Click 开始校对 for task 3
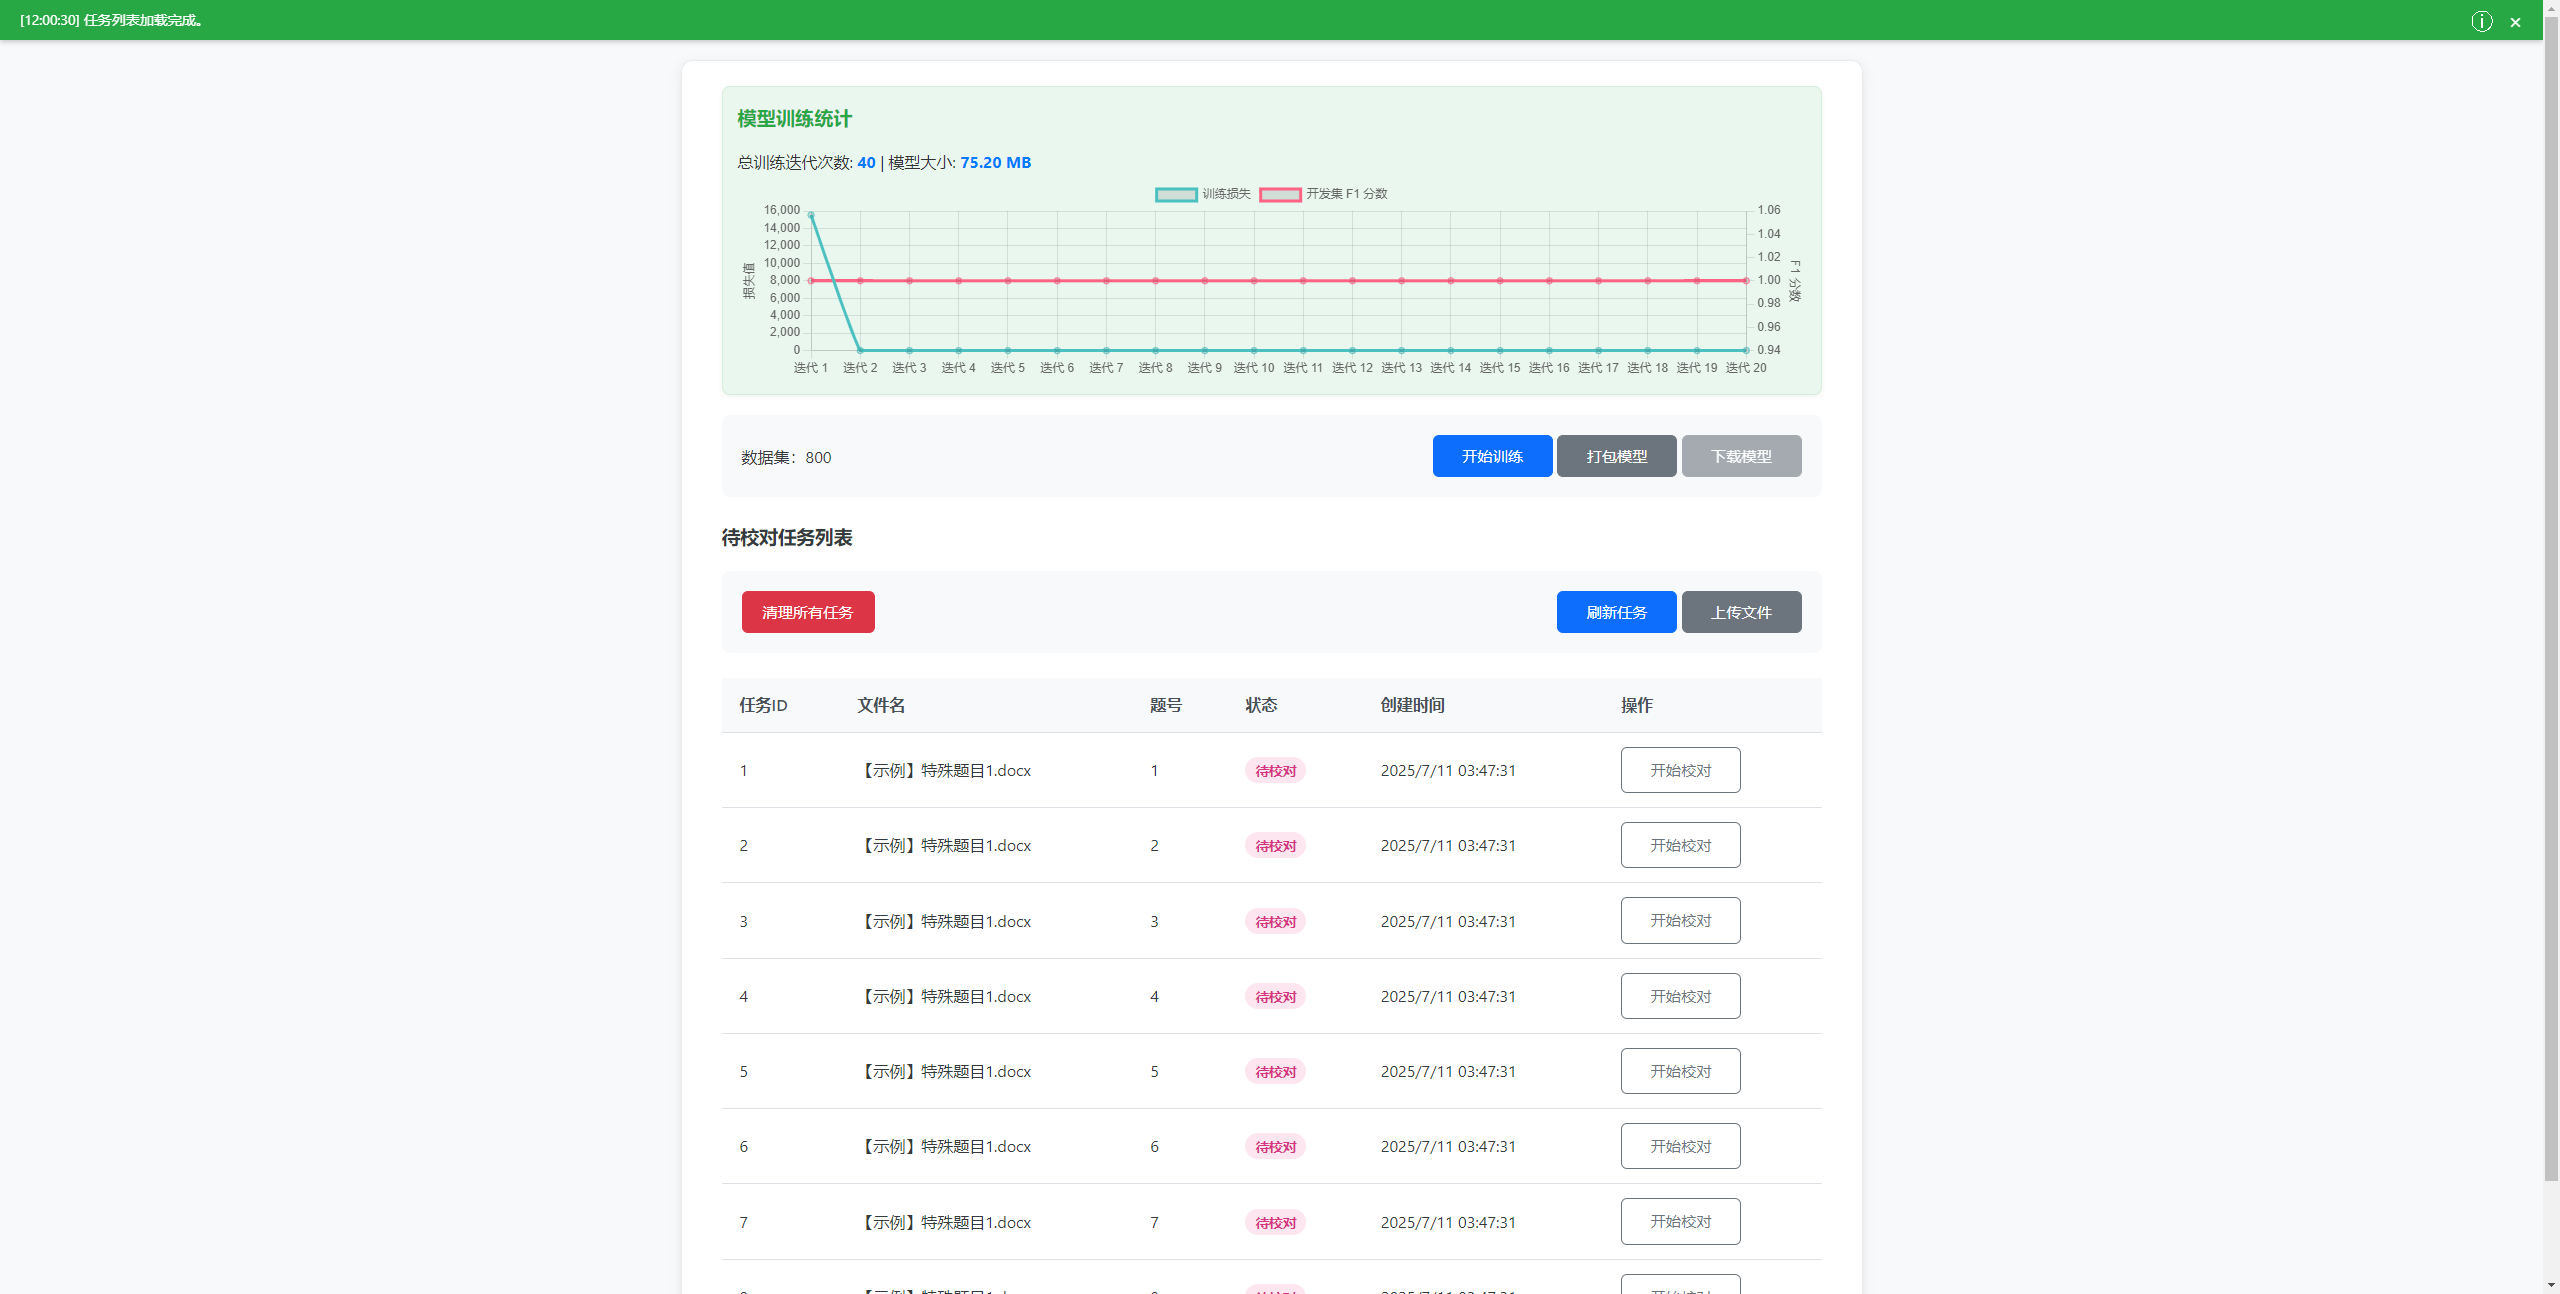Screen dimensions: 2560x1294 click(1680, 920)
